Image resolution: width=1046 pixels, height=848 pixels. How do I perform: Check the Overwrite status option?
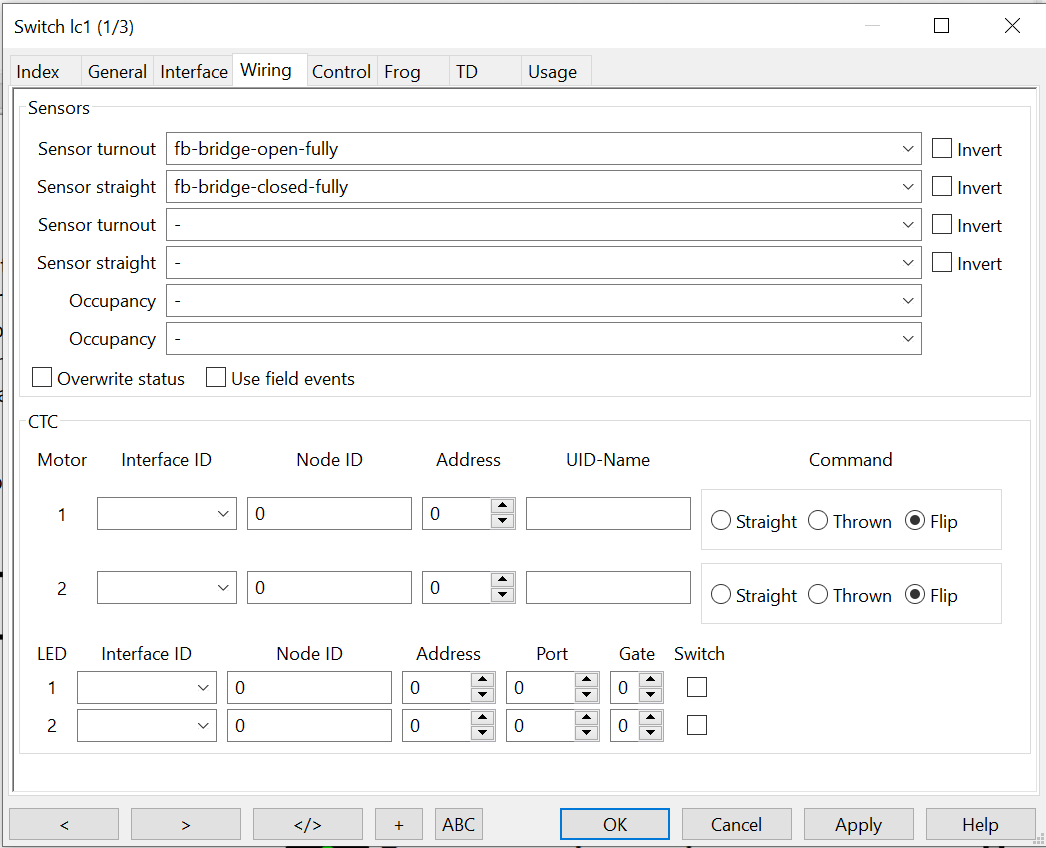[41, 377]
